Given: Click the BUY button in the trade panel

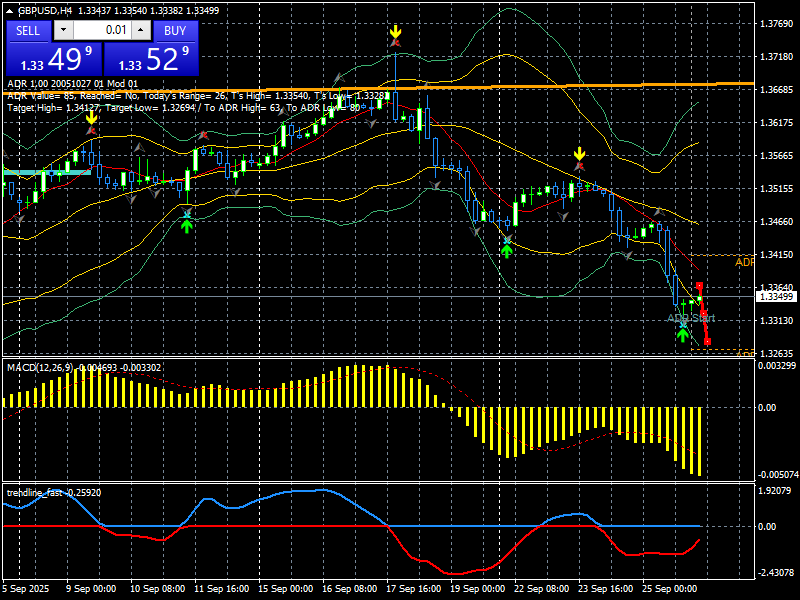Looking at the screenshot, I should (x=175, y=31).
